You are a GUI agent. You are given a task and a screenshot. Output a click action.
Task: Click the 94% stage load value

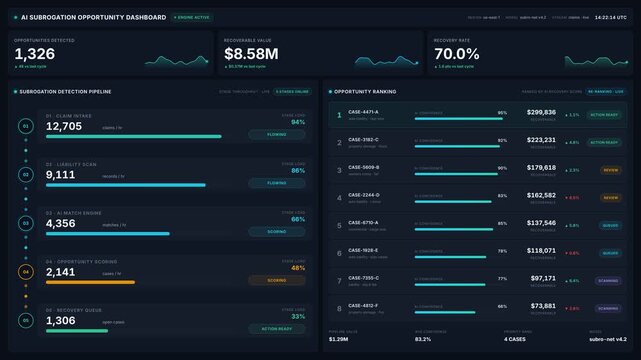[x=298, y=122]
